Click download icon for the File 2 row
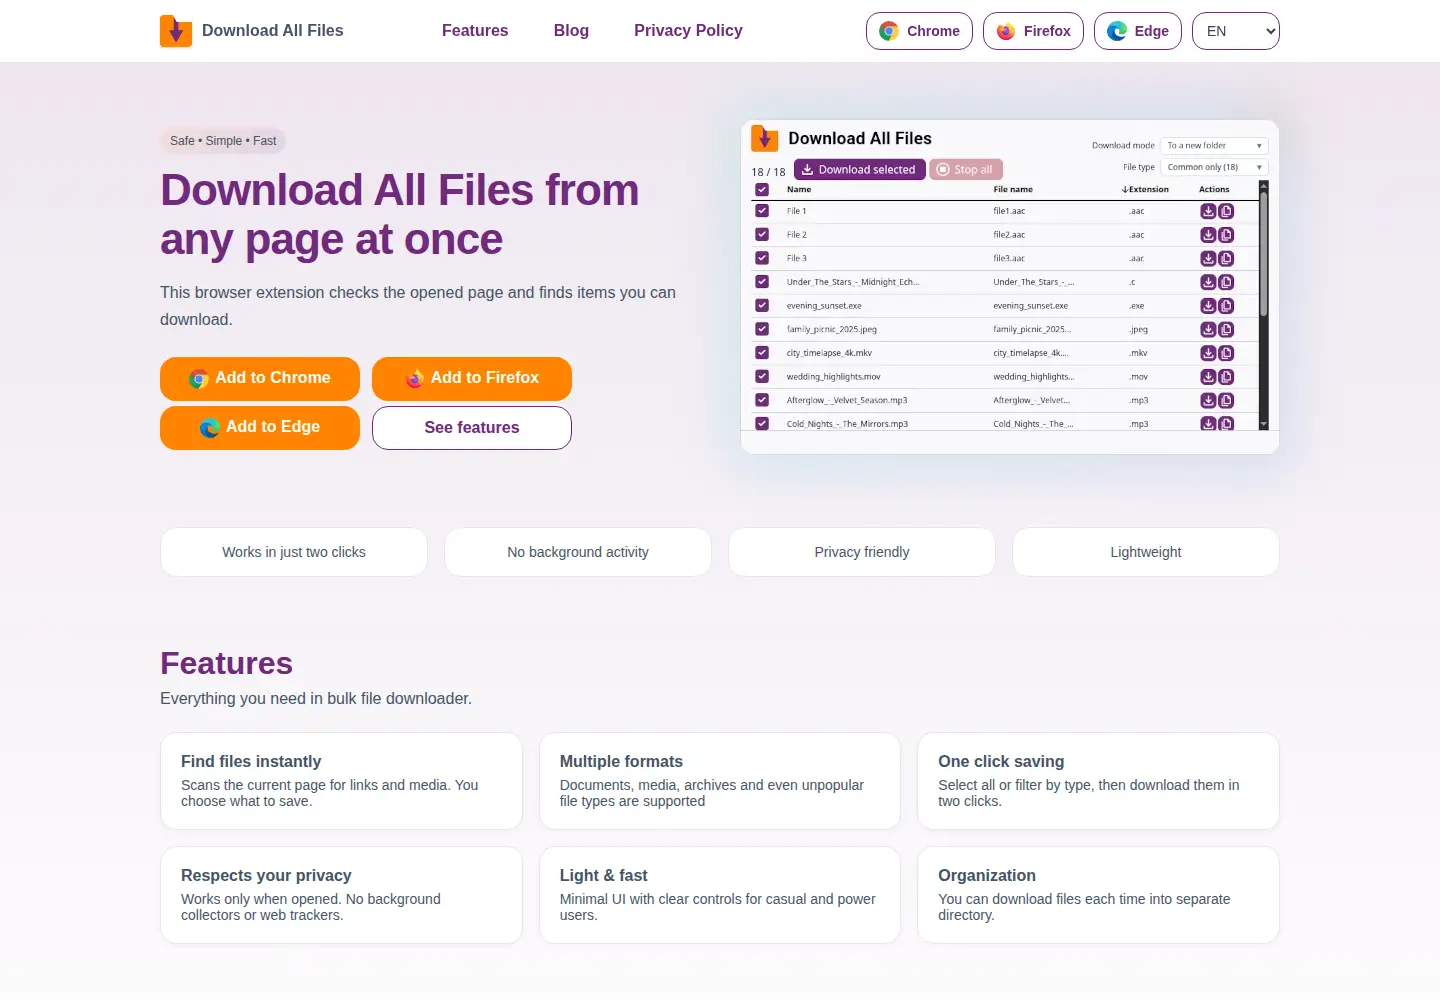1440x1000 pixels. pos(1208,235)
